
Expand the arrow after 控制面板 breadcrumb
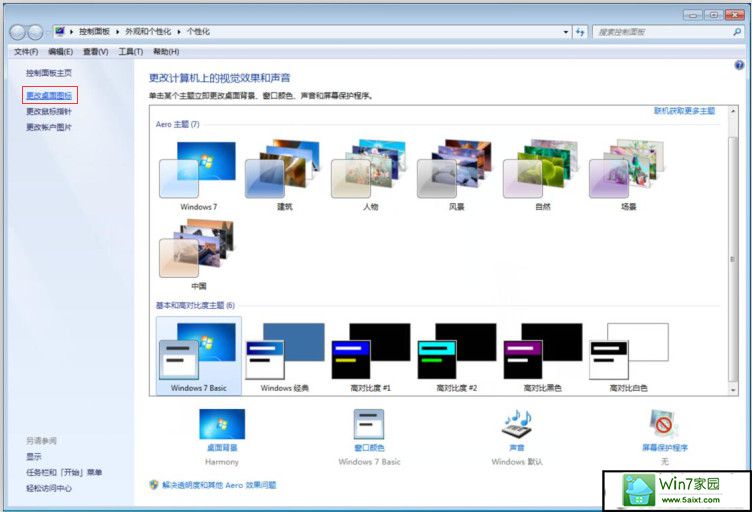(x=118, y=32)
